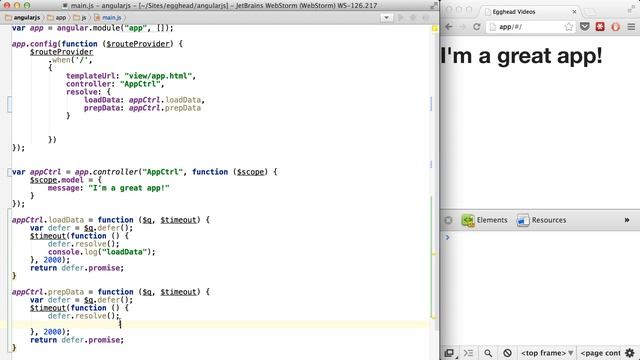Click the $routeProvider parameter in app.config

tap(138, 44)
